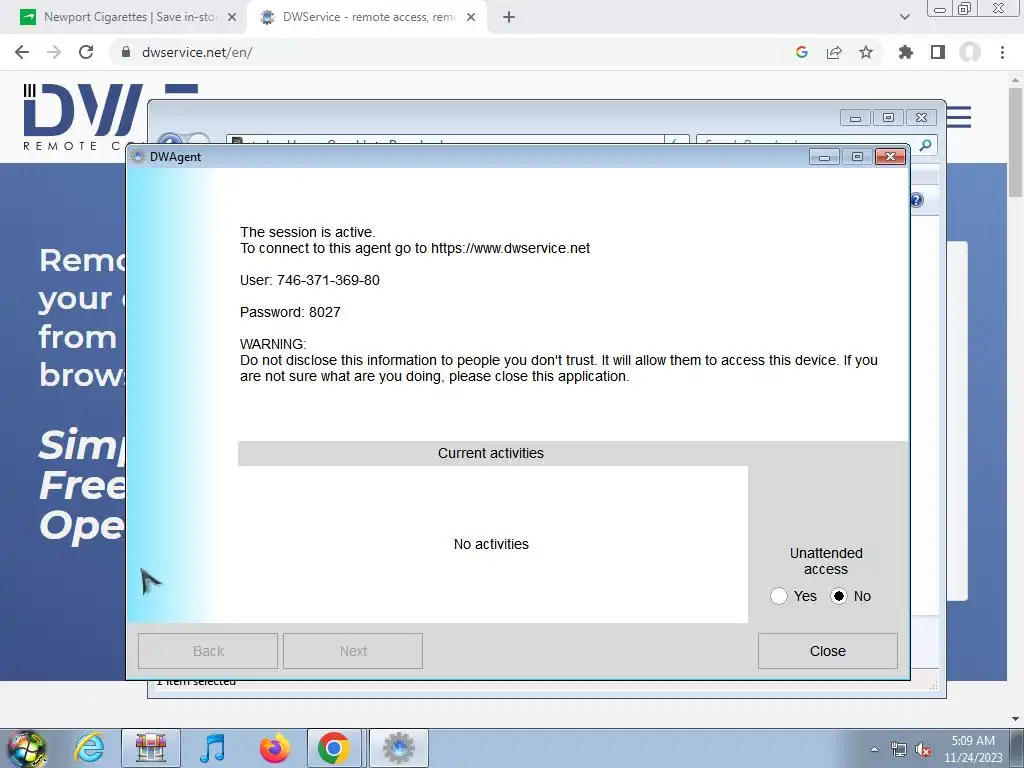Click the Password 8027 text

pos(290,312)
